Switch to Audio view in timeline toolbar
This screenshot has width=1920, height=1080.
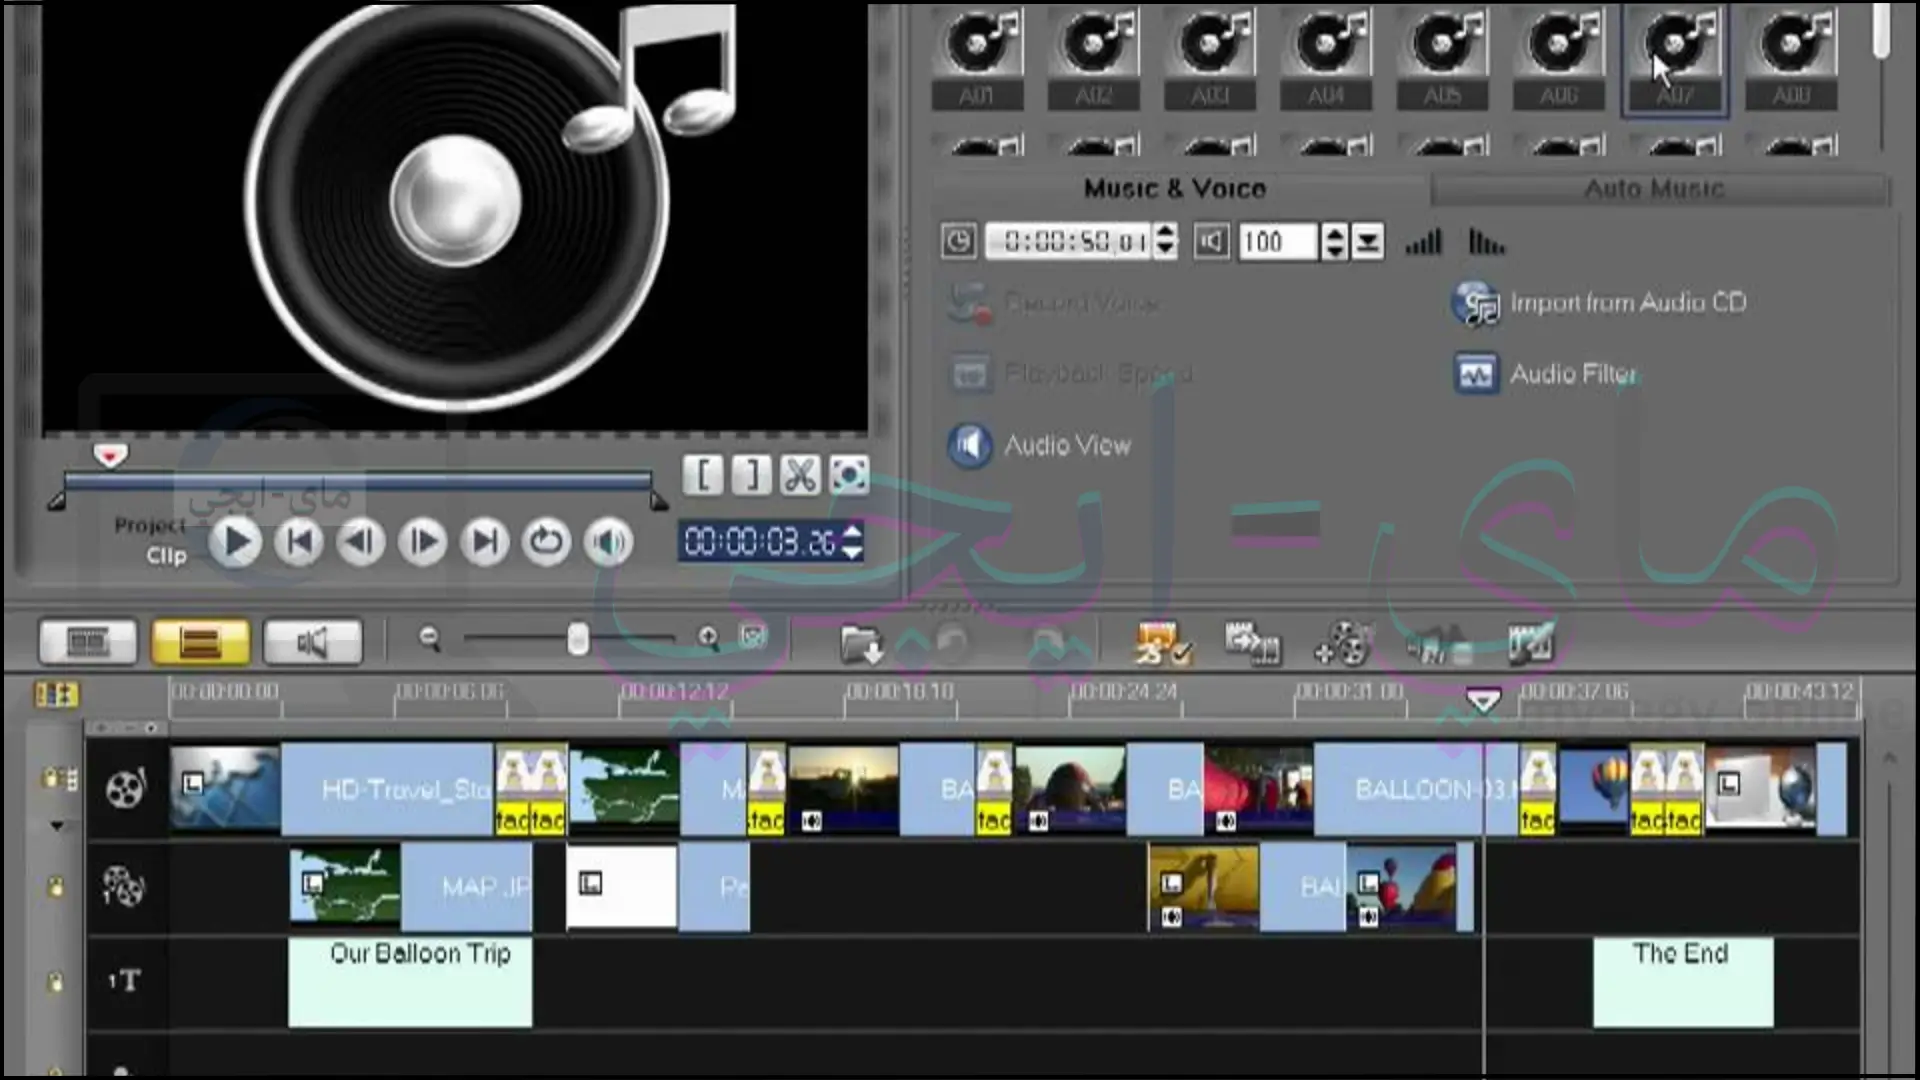coord(312,642)
